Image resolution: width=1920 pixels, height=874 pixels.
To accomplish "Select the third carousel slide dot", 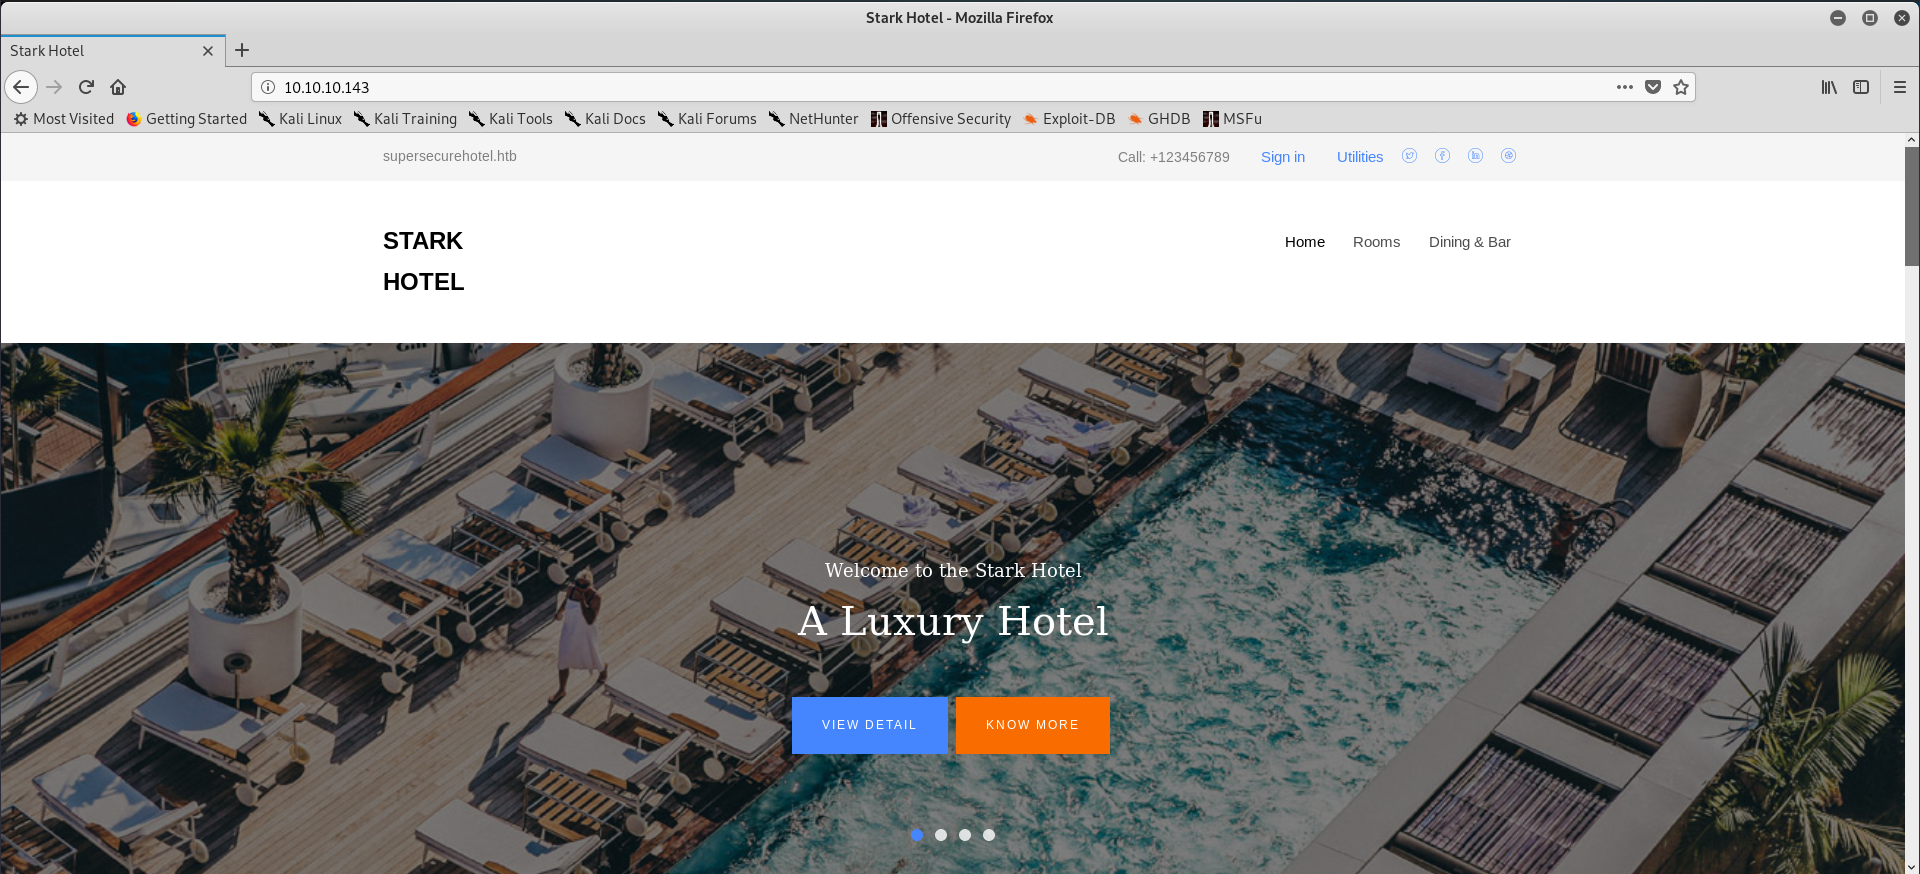I will 965,835.
